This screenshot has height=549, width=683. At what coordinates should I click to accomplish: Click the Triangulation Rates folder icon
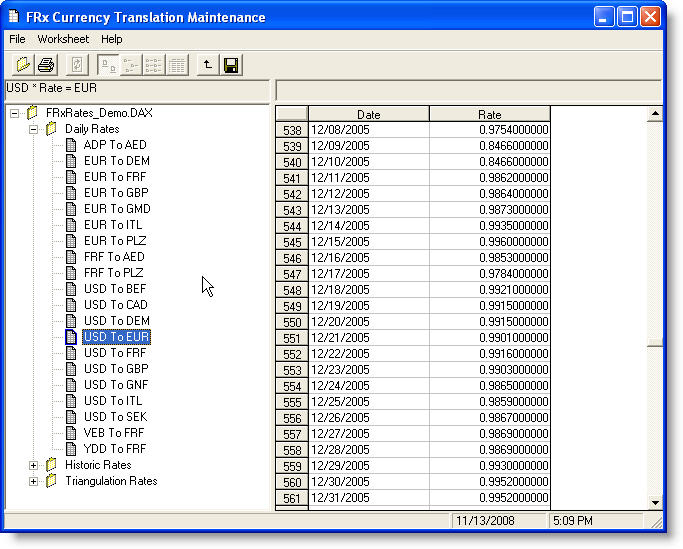(51, 481)
